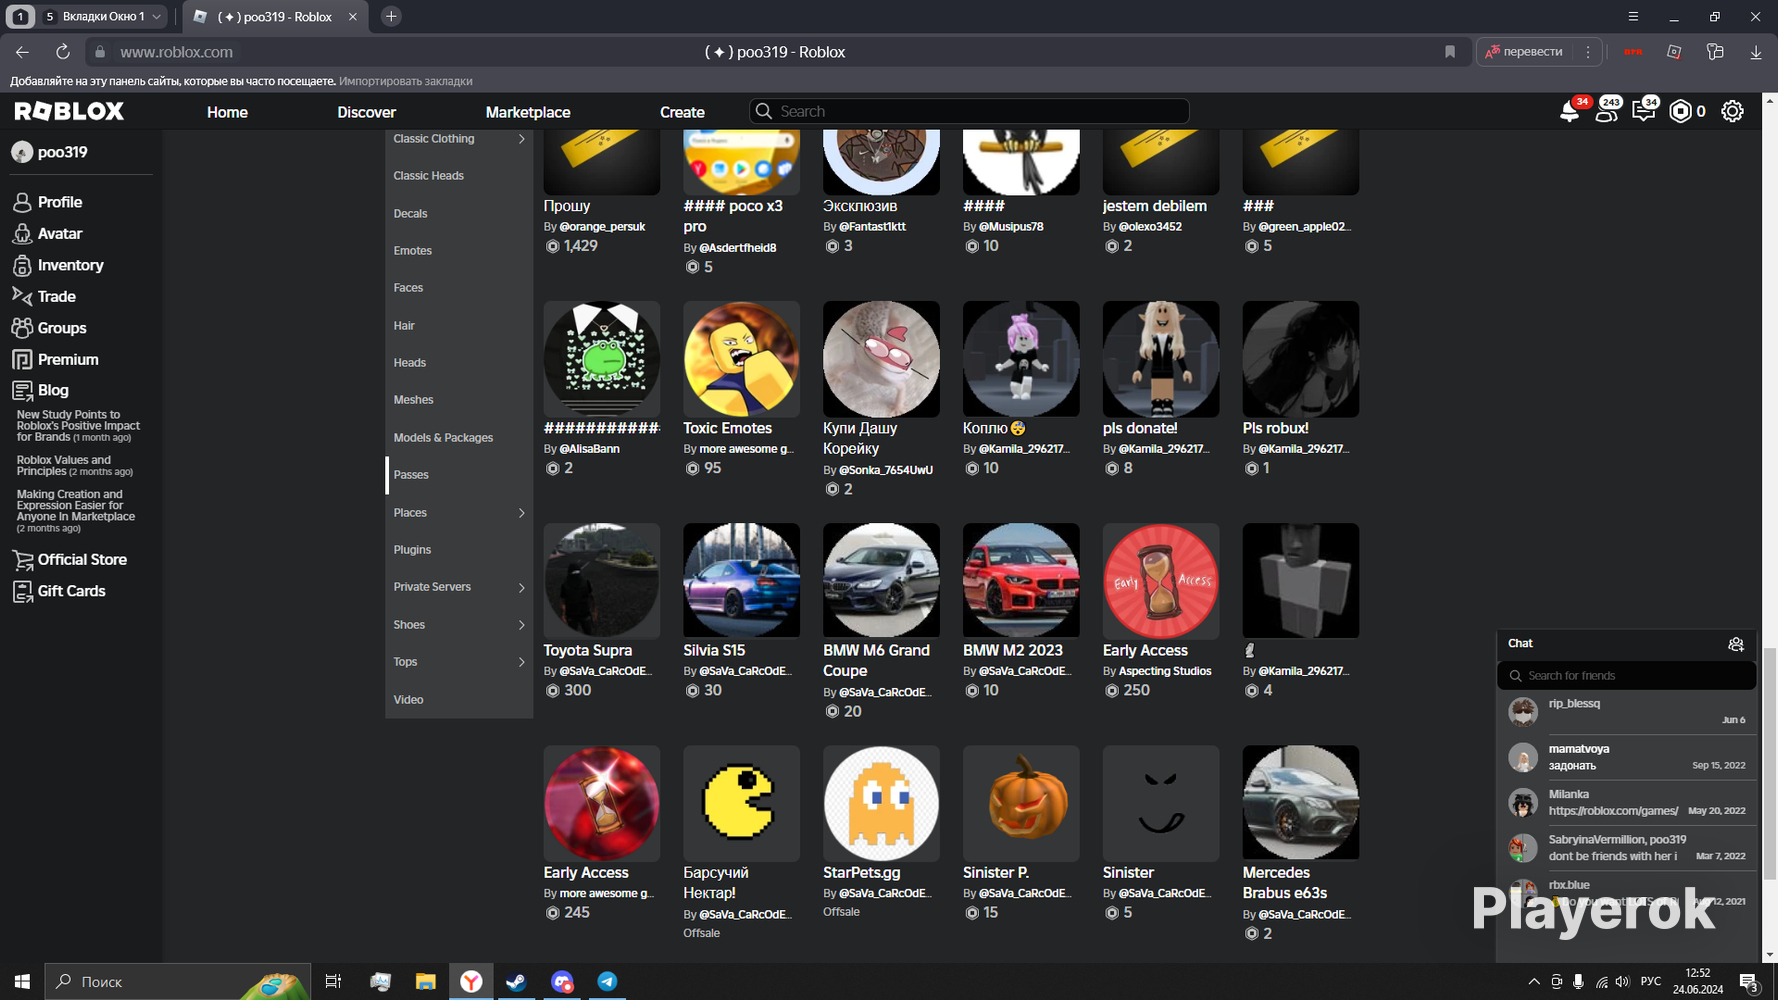This screenshot has width=1778, height=1000.
Task: Click the translate page button
Action: click(1524, 52)
